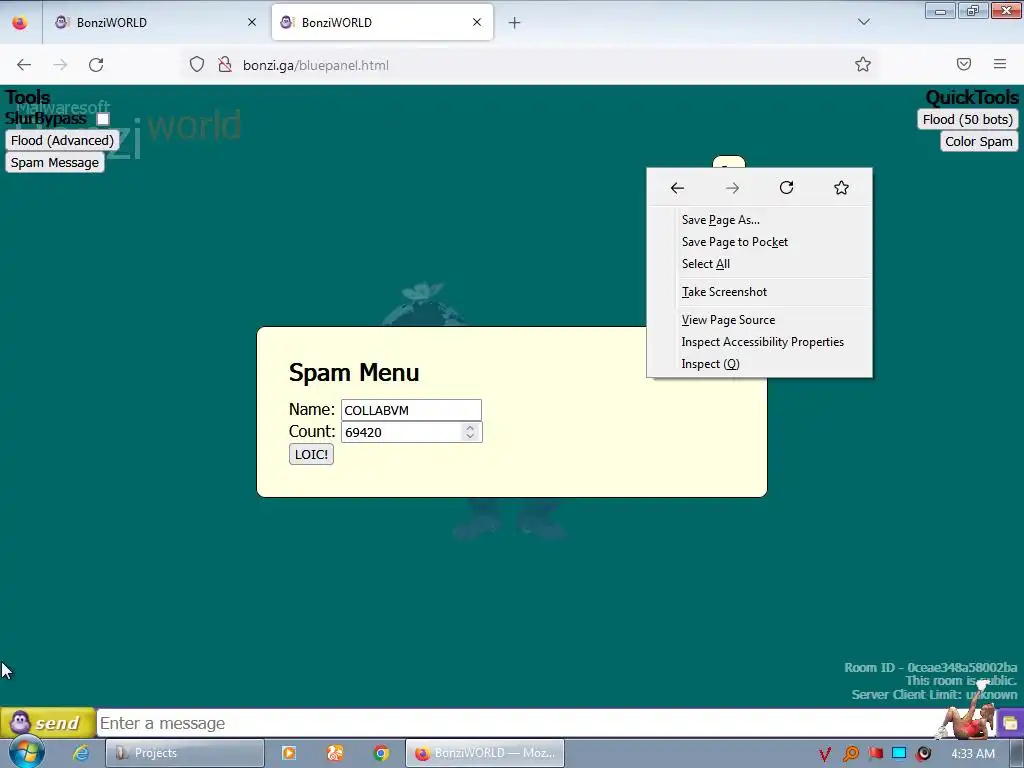Screen dimensions: 1024x768
Task: Open the Windows Start orb
Action: (27, 752)
